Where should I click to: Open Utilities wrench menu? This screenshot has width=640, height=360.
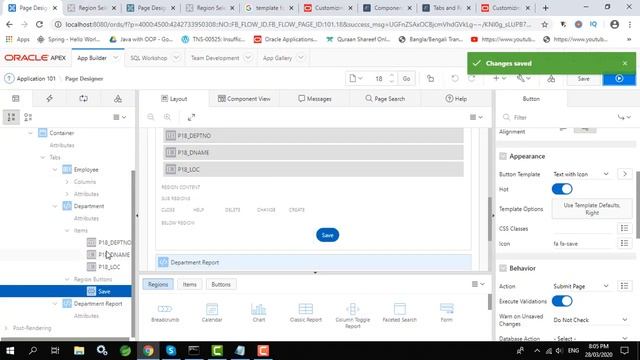click(523, 78)
